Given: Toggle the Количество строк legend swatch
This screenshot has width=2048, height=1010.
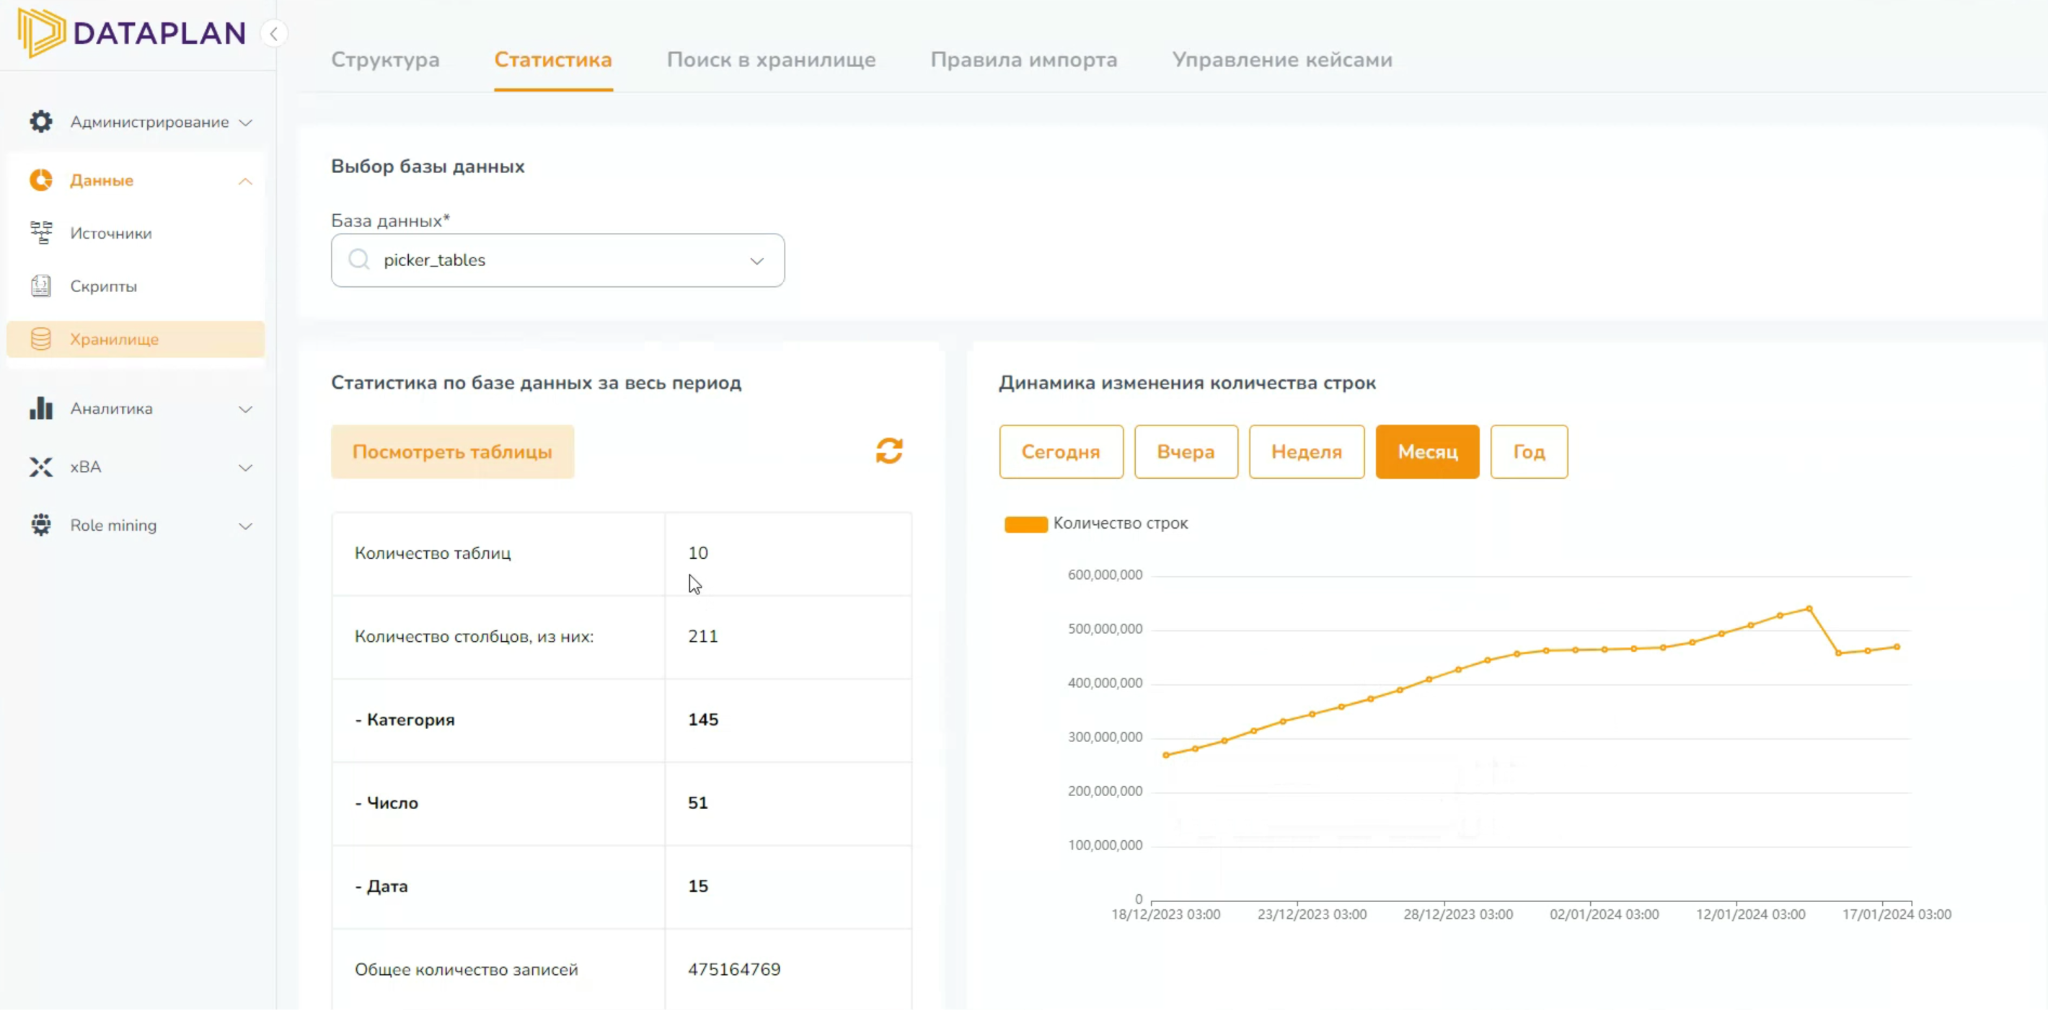Looking at the screenshot, I should [x=1026, y=524].
